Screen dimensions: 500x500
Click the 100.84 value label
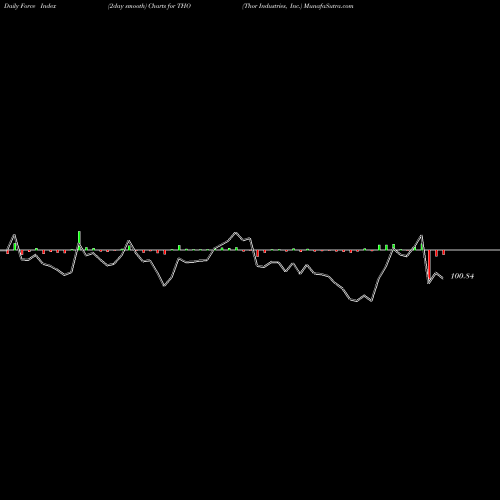(x=462, y=276)
